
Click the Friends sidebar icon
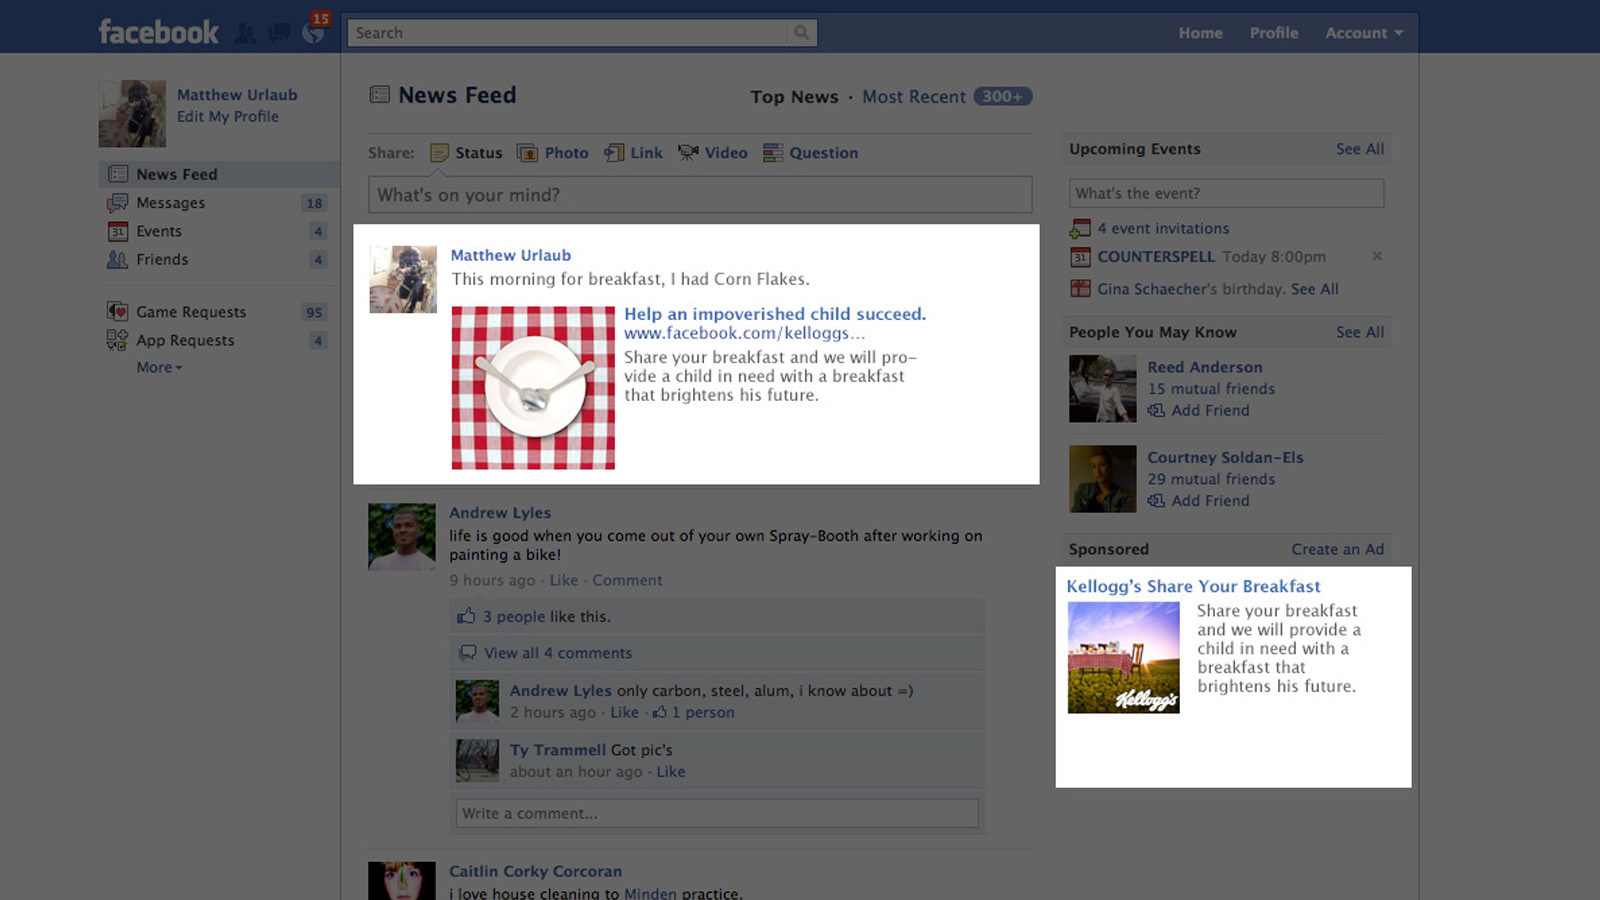click(118, 260)
